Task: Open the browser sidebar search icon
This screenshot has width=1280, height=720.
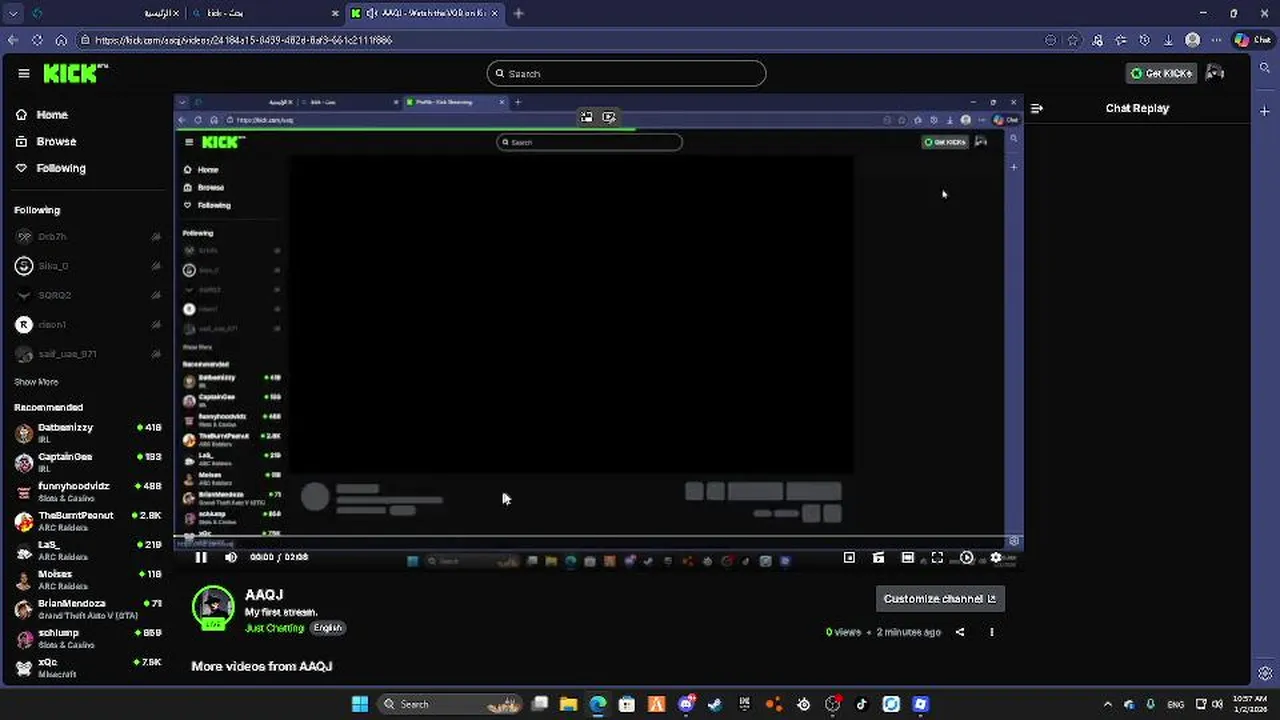Action: 1265,68
